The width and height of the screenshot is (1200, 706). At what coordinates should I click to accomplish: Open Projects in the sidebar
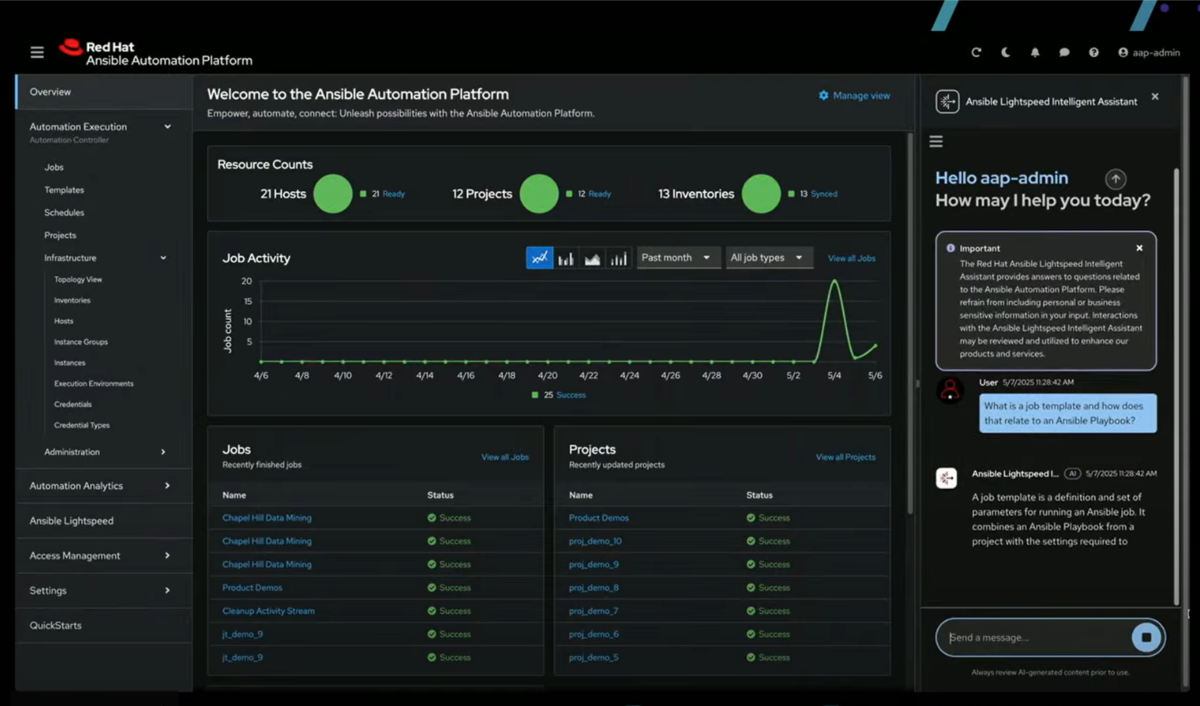coord(60,235)
